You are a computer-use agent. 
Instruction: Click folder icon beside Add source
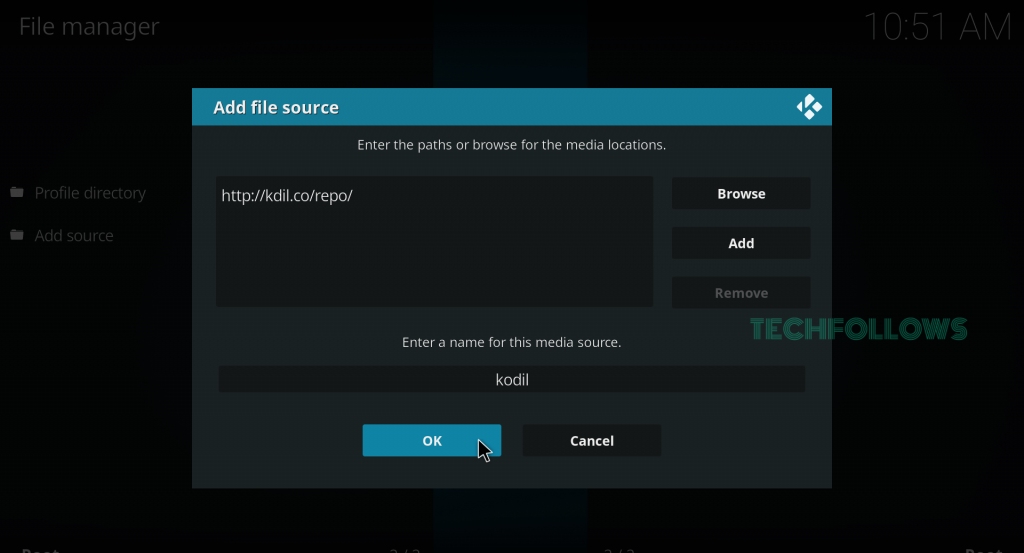tap(17, 235)
